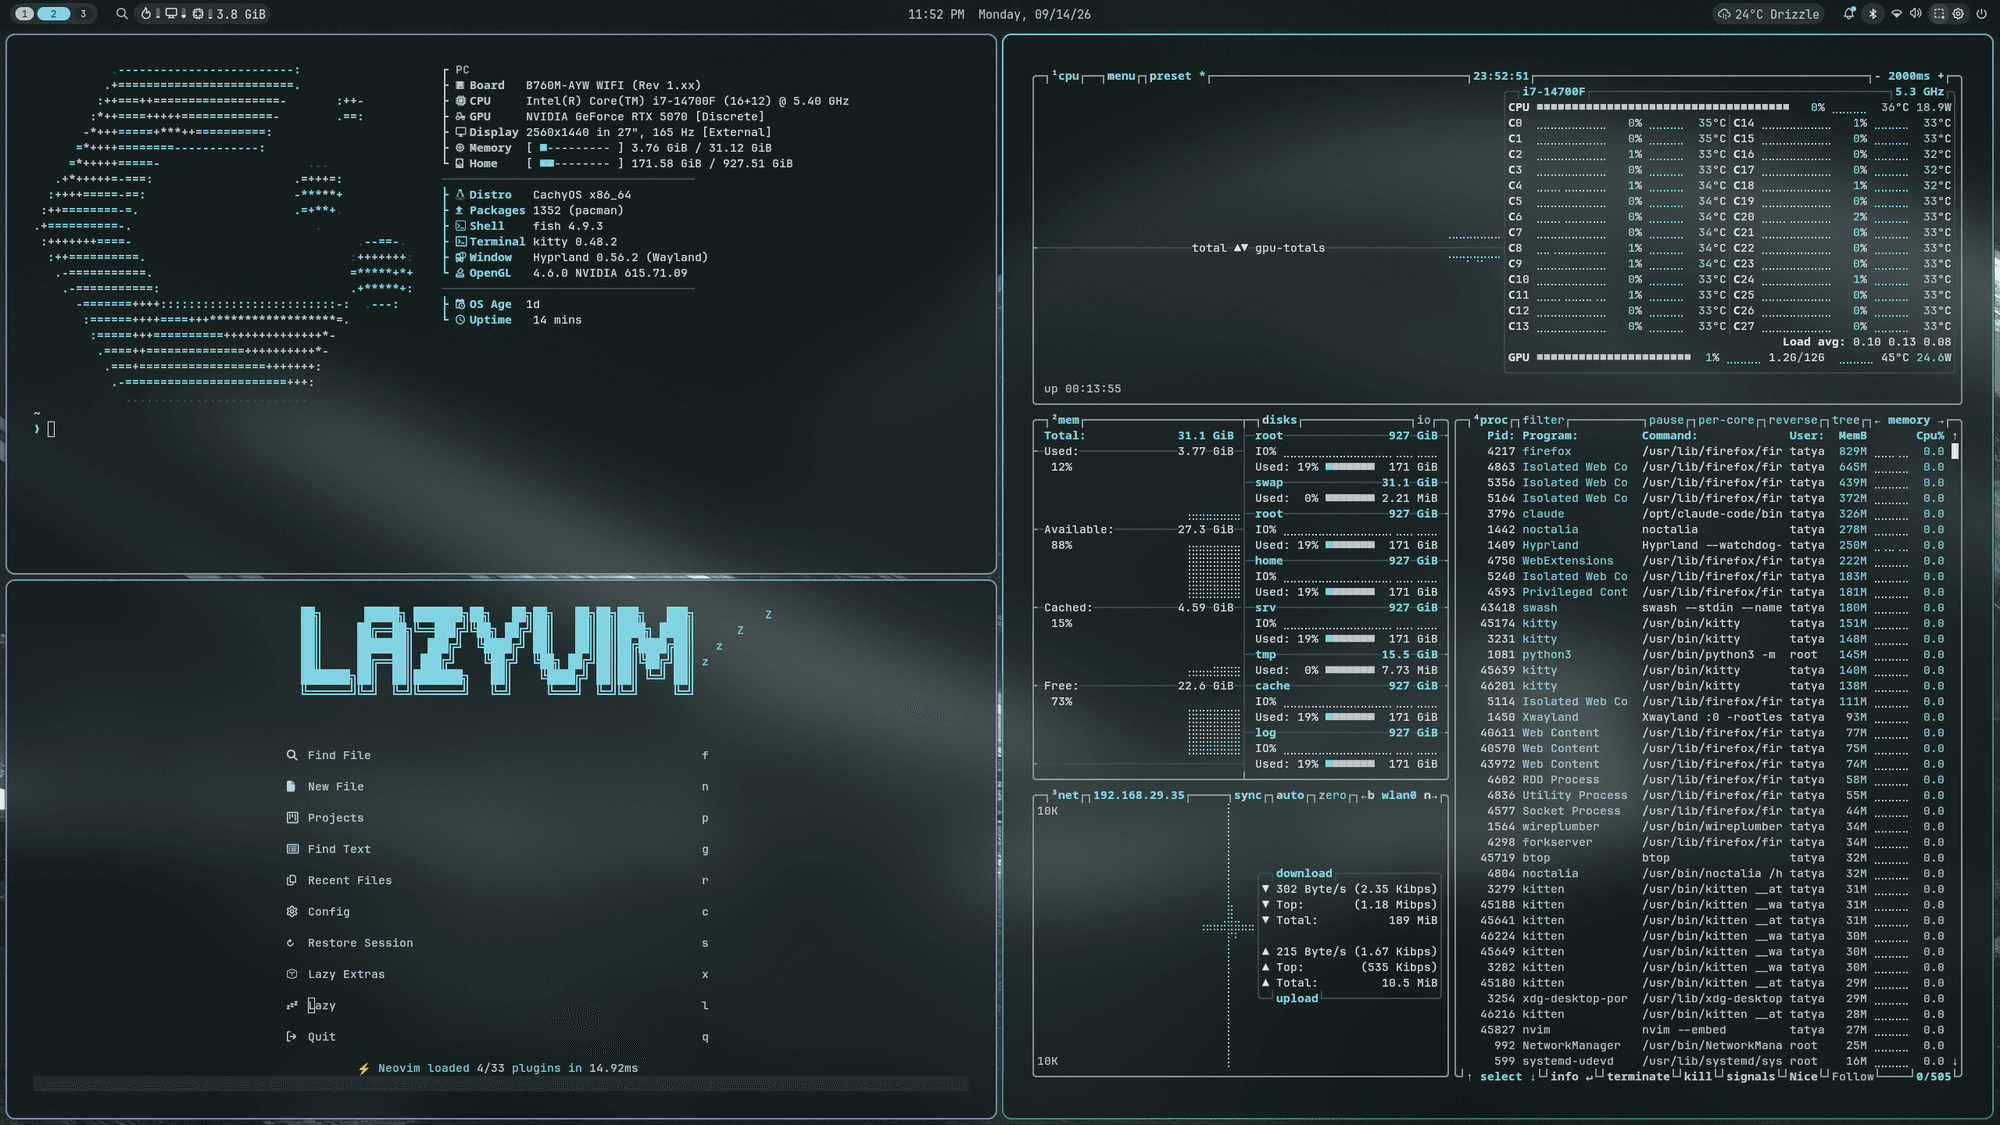Open btop preset selector
Viewport: 2000px width, 1125px height.
[1177, 76]
